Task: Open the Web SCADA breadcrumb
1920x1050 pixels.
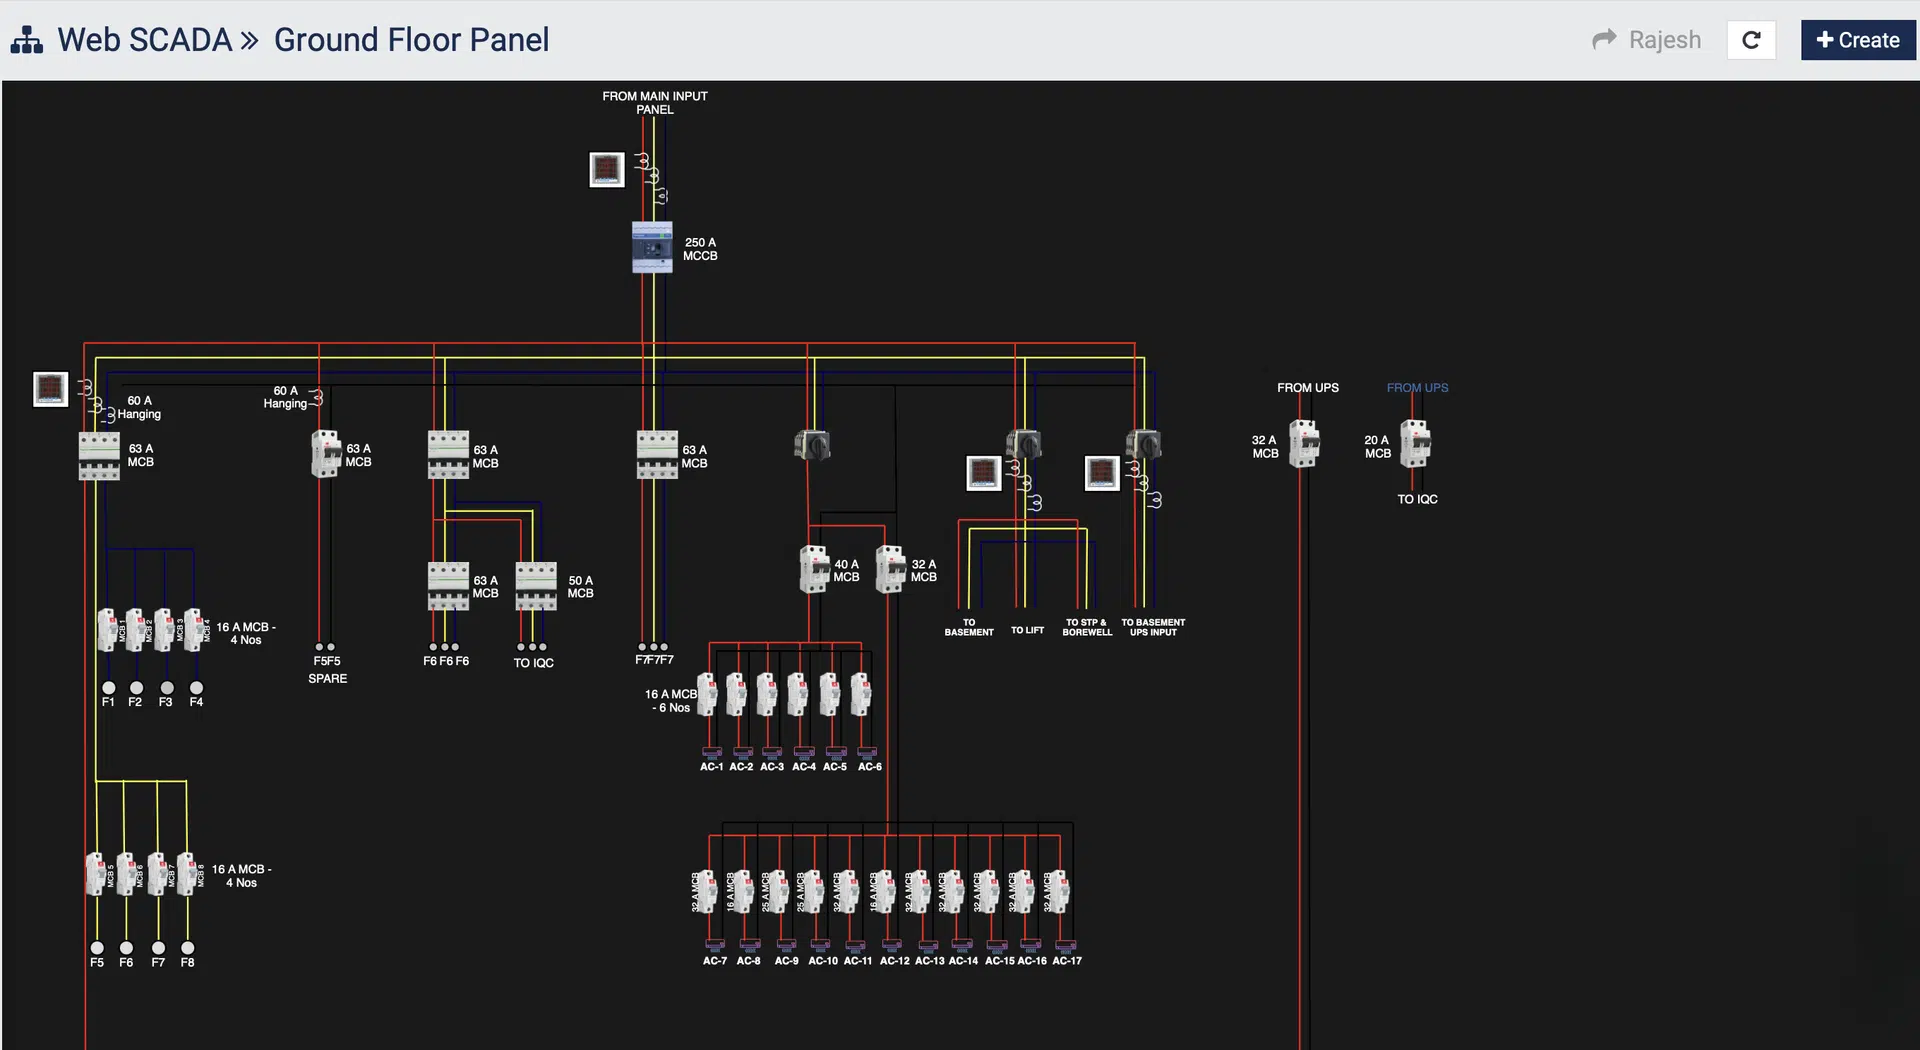Action: 145,40
